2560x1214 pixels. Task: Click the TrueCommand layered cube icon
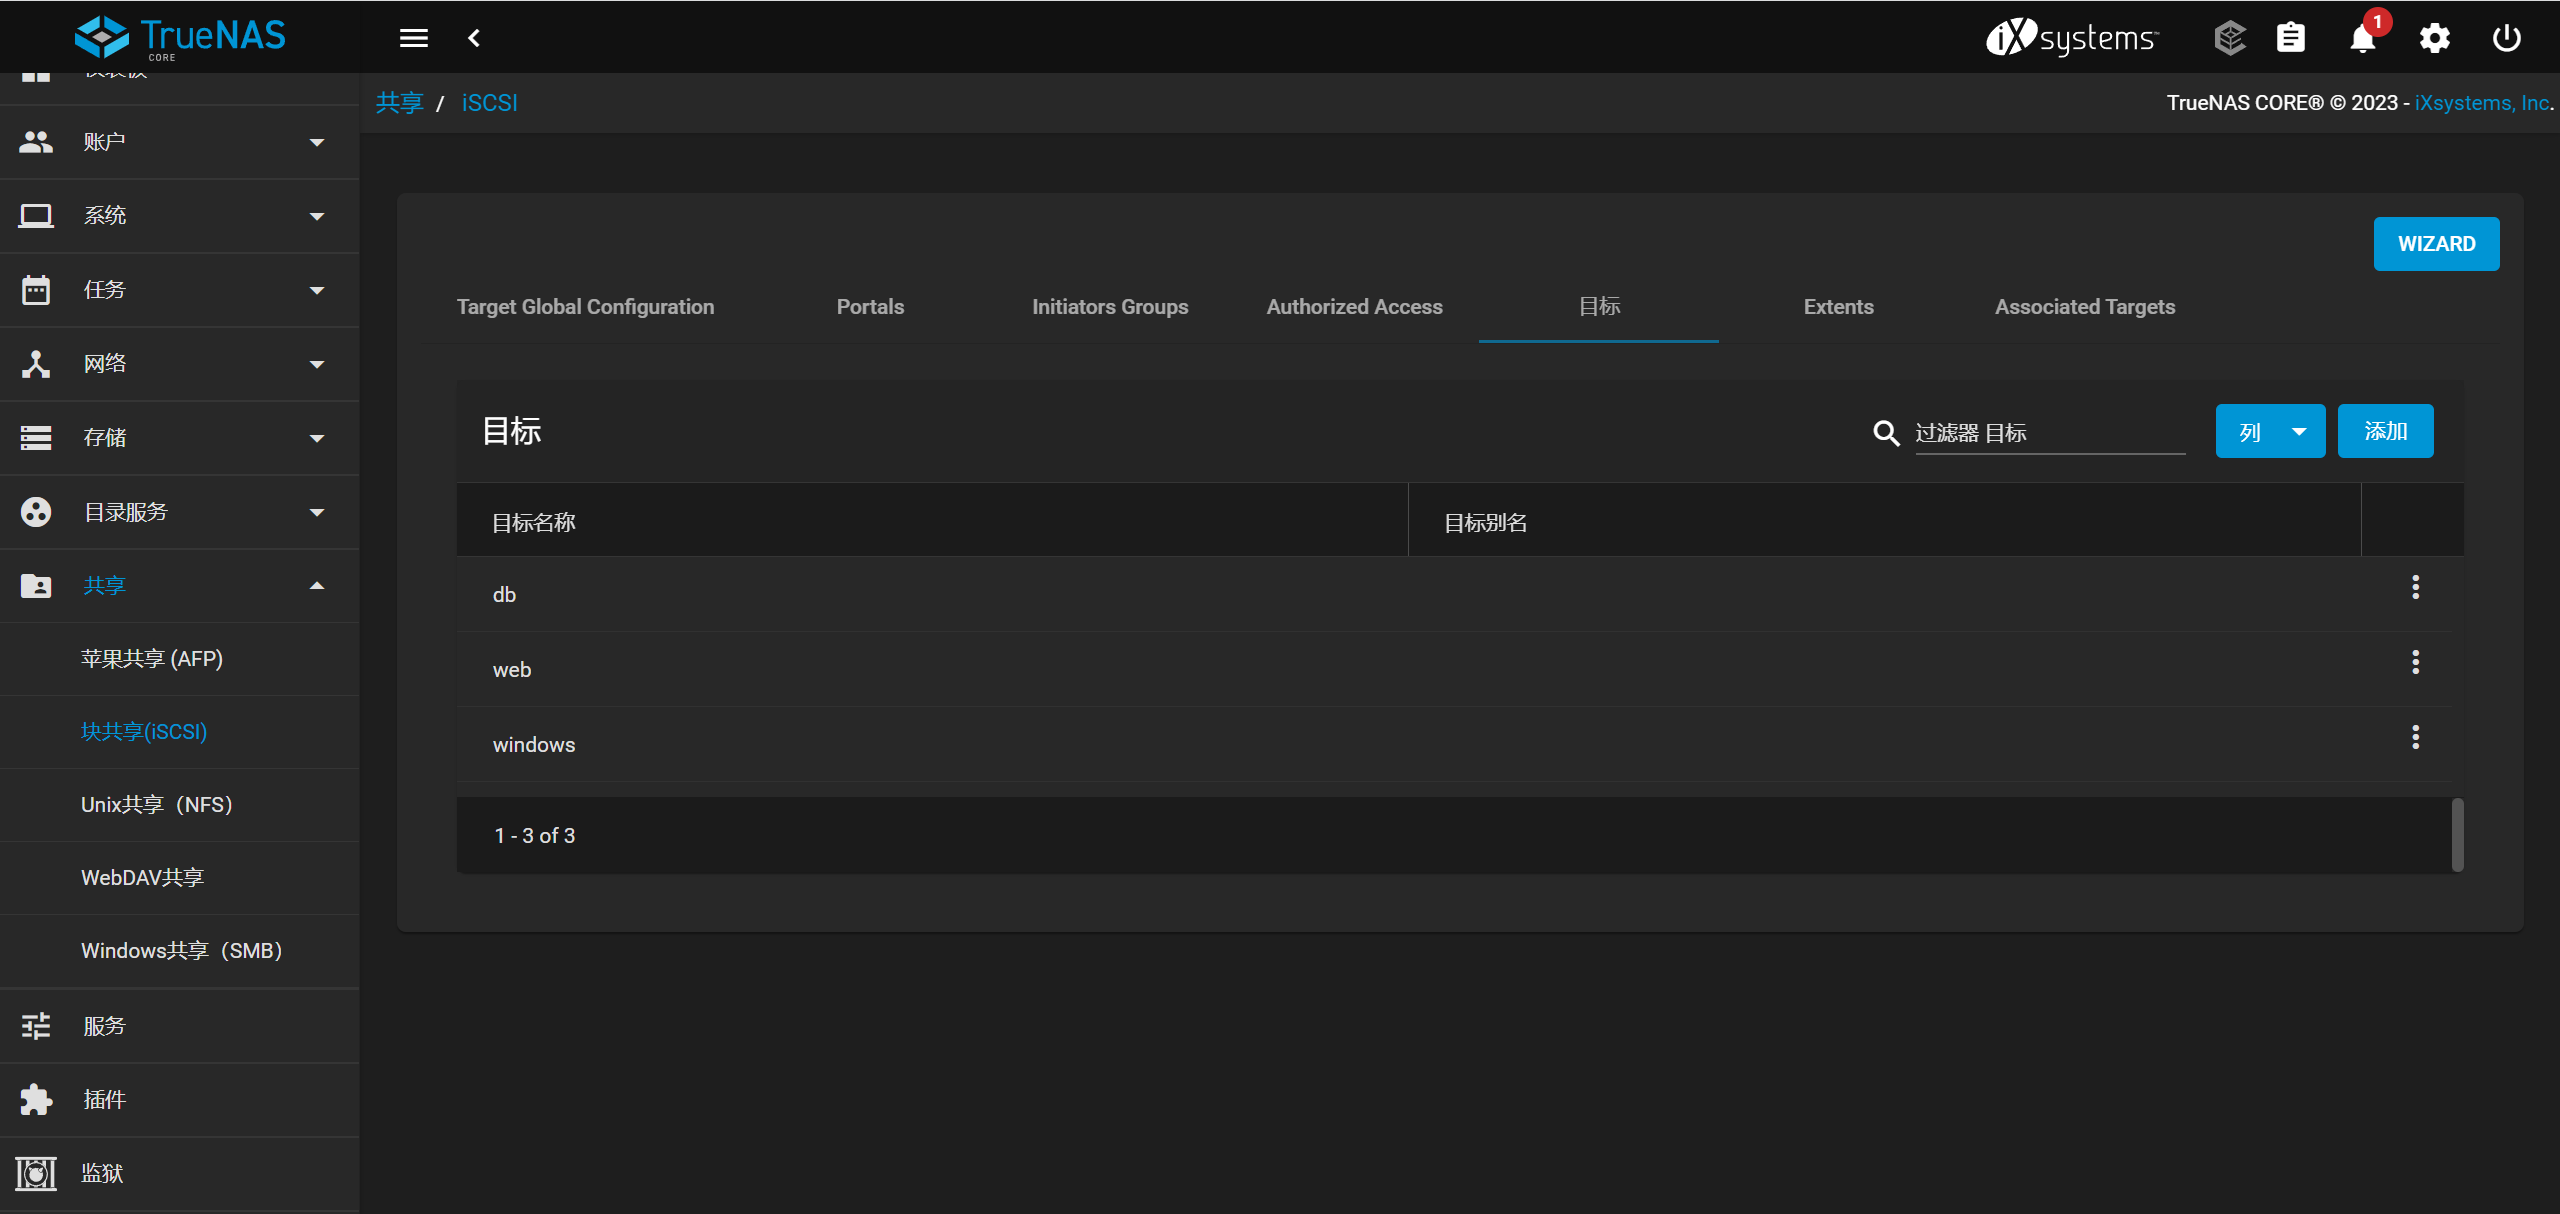[x=2229, y=38]
